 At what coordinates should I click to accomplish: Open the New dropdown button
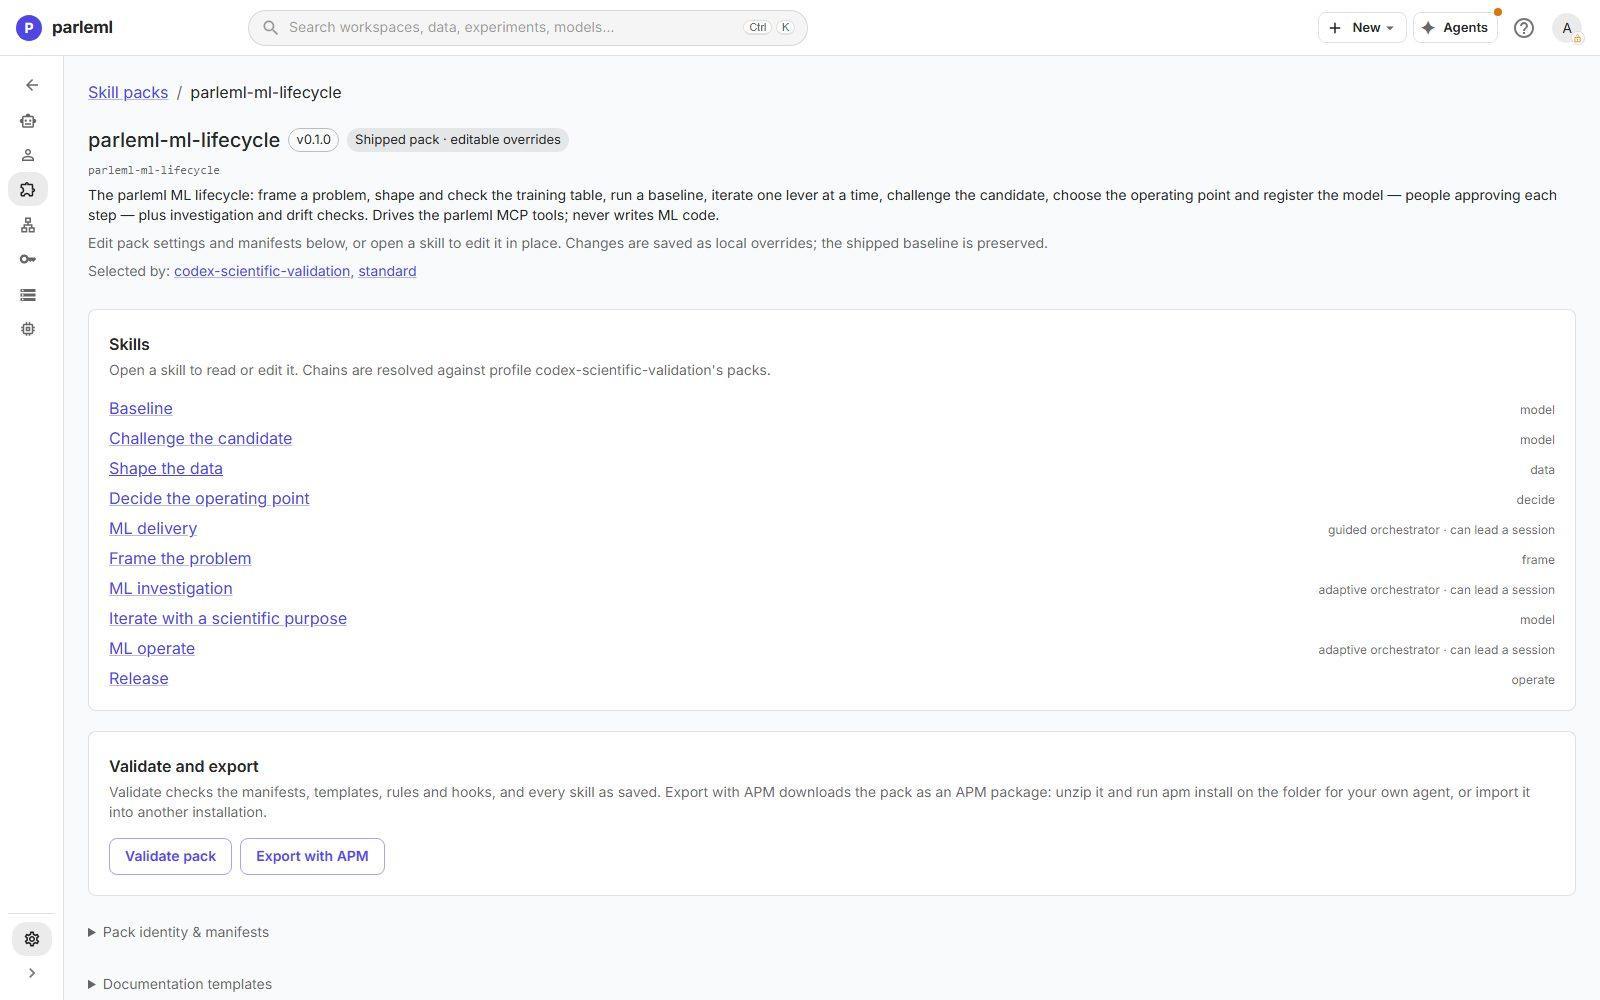(1361, 28)
